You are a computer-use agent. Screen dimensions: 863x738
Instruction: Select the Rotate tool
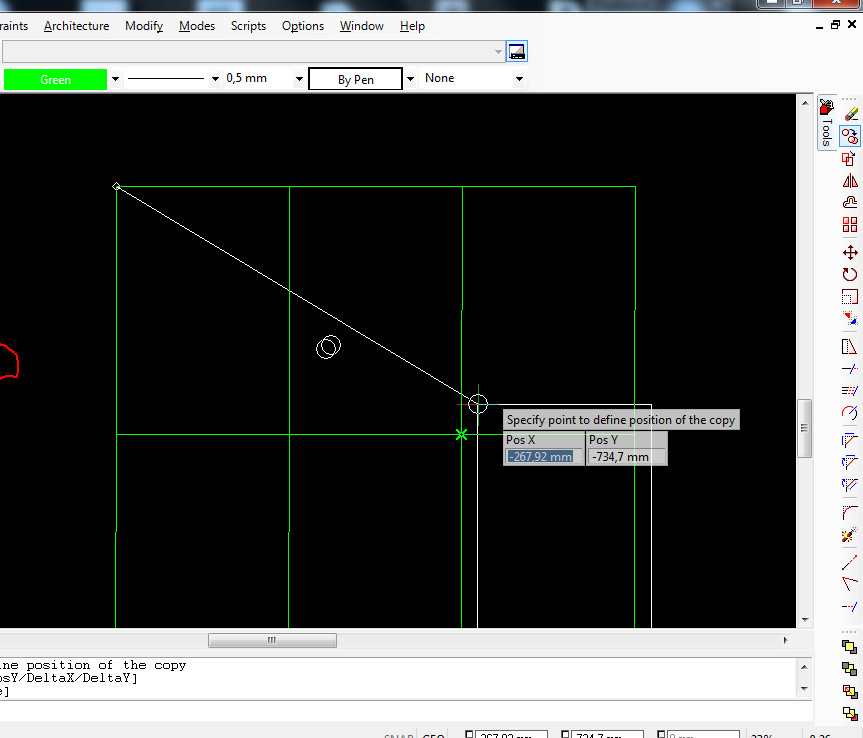tap(850, 274)
